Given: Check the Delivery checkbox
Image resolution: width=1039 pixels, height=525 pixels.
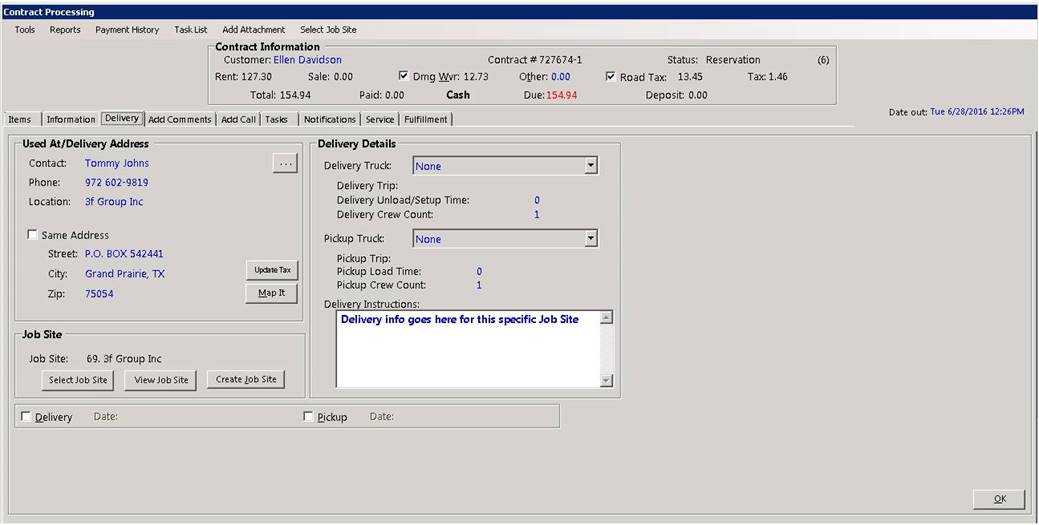Looking at the screenshot, I should 26,416.
